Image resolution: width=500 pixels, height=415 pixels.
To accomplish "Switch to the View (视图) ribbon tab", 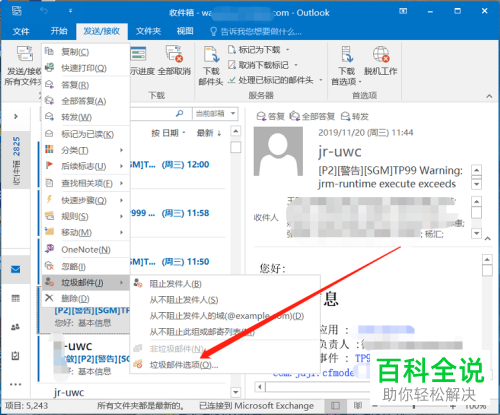I will [x=185, y=31].
